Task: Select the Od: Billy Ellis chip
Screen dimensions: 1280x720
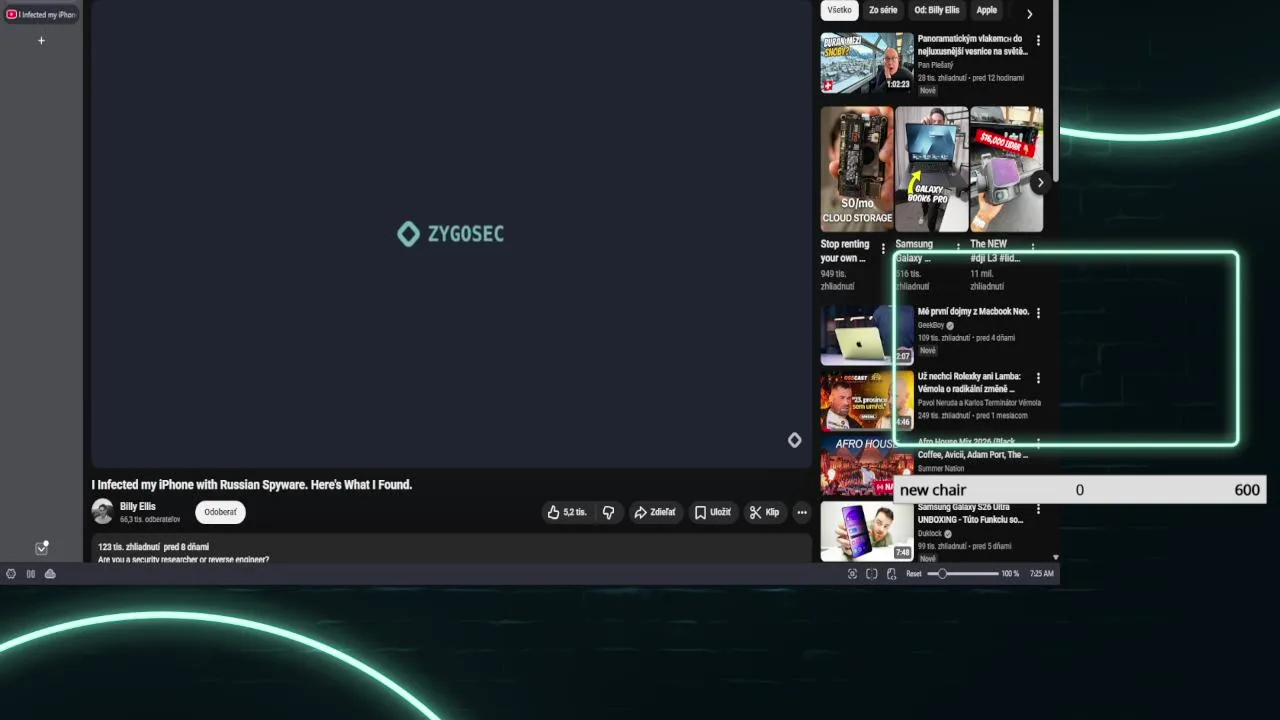Action: pyautogui.click(x=937, y=10)
